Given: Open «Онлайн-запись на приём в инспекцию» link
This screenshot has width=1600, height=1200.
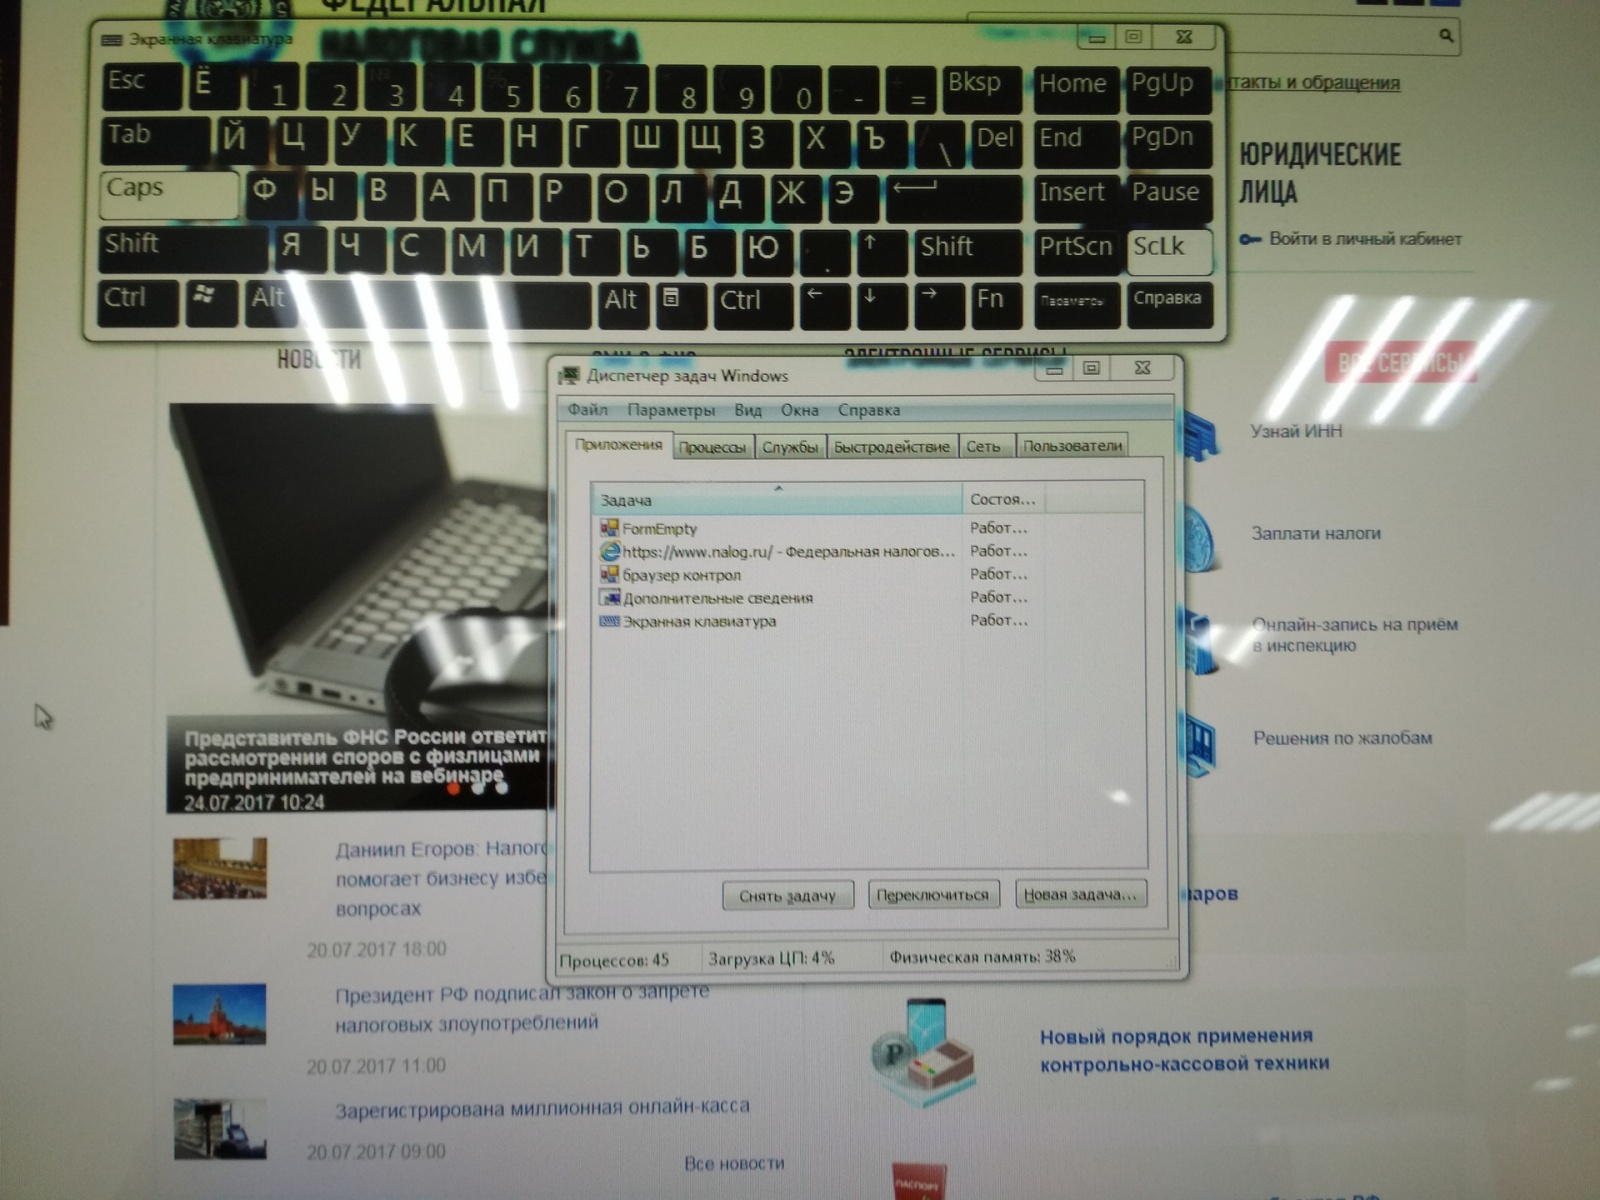Looking at the screenshot, I should click(x=1355, y=635).
